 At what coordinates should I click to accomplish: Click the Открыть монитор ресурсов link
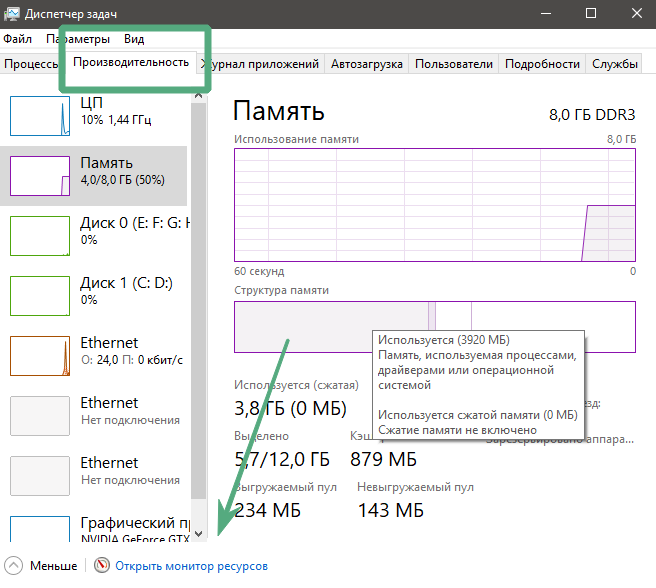tap(191, 566)
